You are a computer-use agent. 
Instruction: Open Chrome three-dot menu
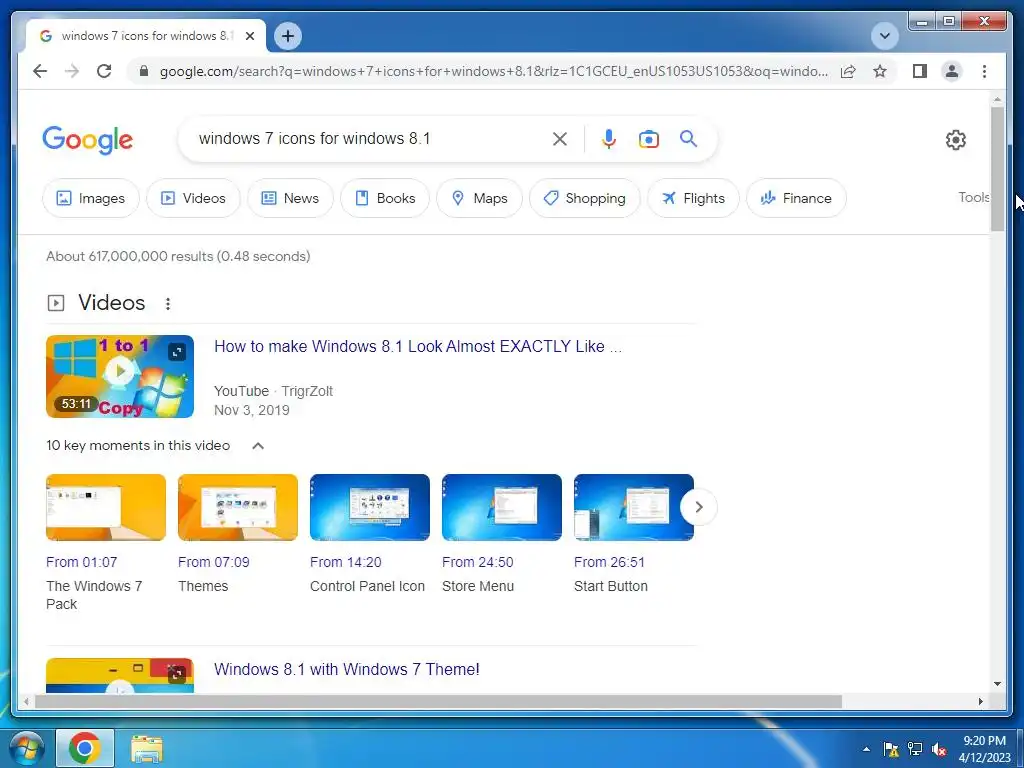pos(984,71)
